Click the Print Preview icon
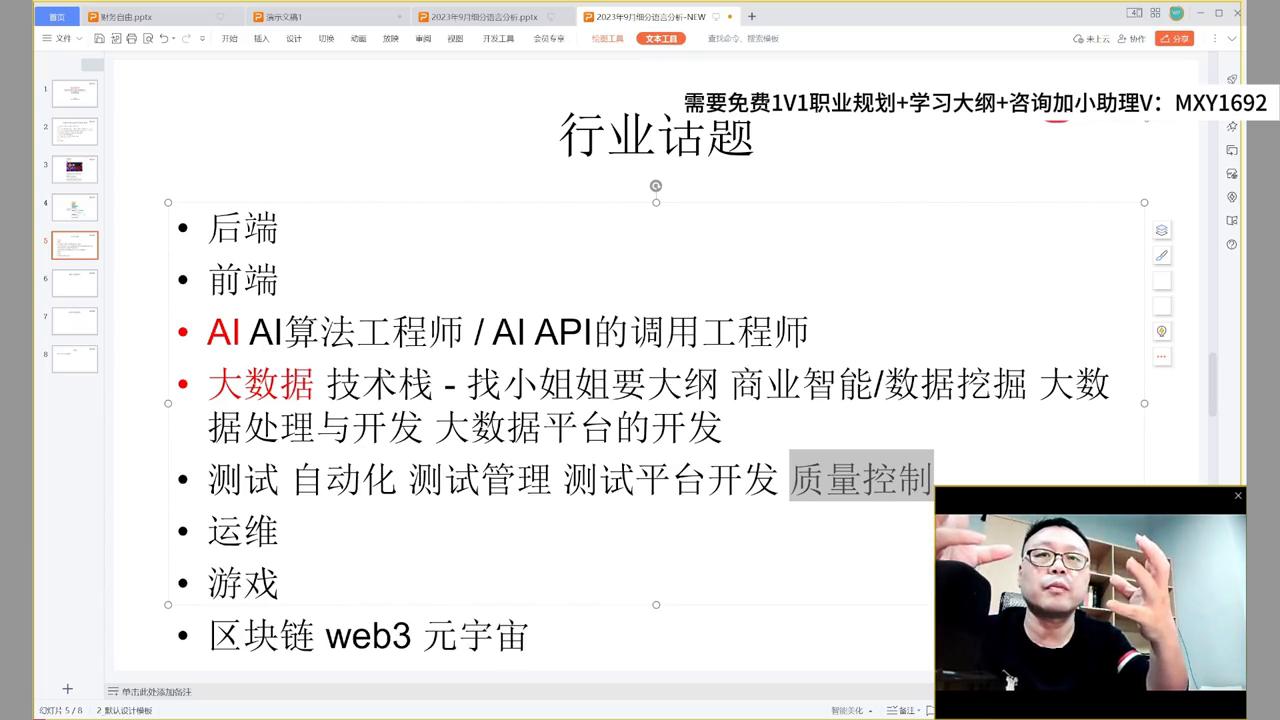This screenshot has width=1280, height=720. (x=148, y=38)
